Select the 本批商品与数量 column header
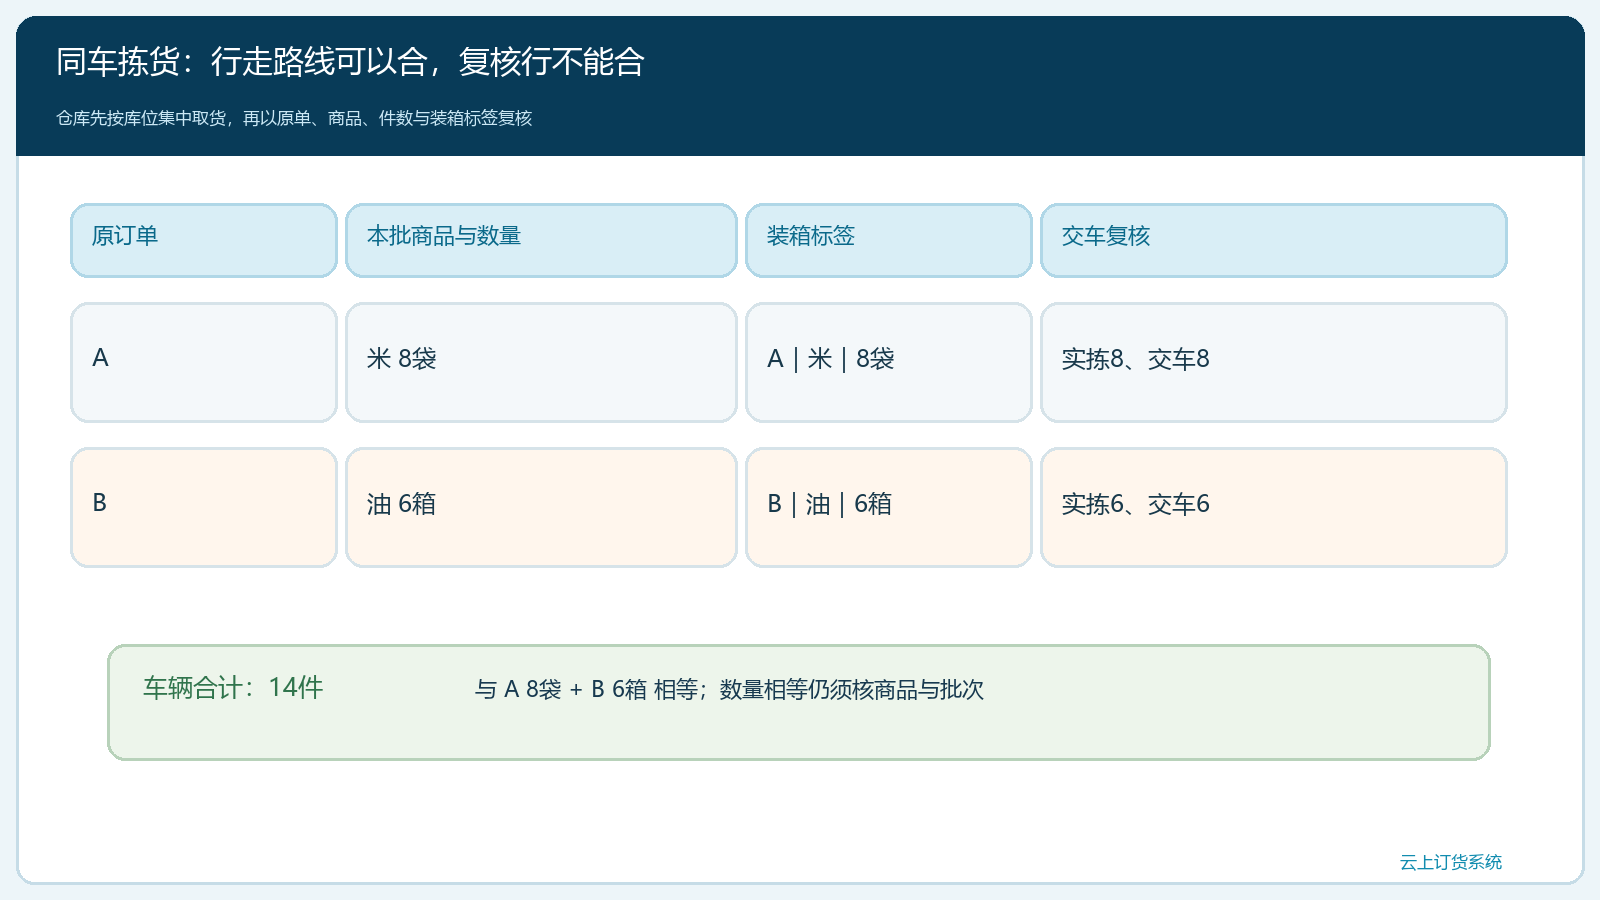 (x=541, y=240)
